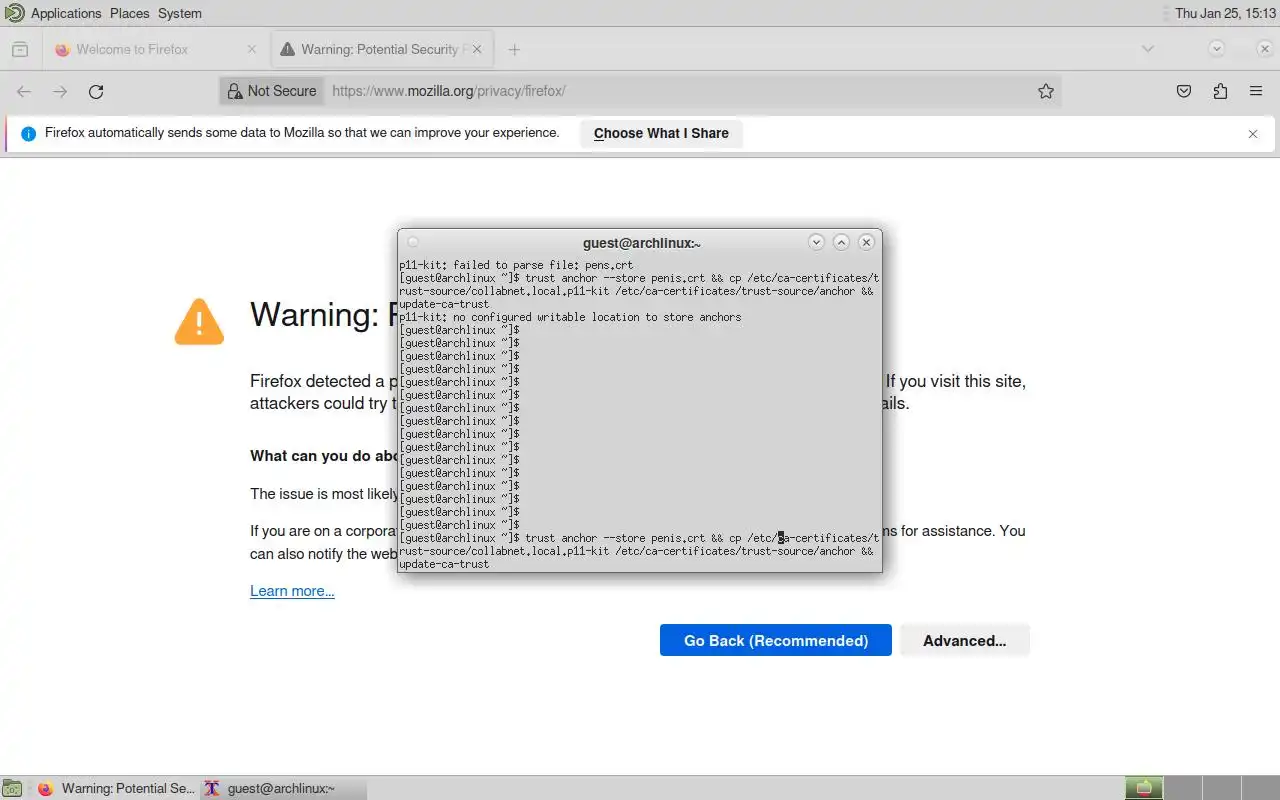Open the System menu
Viewport: 1280px width, 800px height.
pyautogui.click(x=180, y=13)
